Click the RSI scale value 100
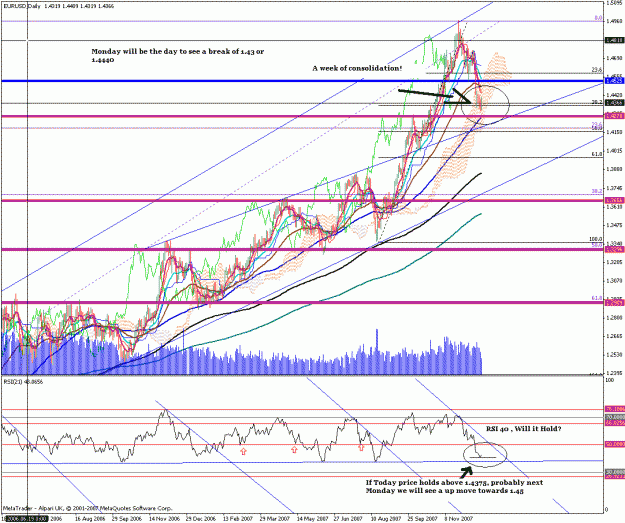This screenshot has height=523, width=625. 610,381
